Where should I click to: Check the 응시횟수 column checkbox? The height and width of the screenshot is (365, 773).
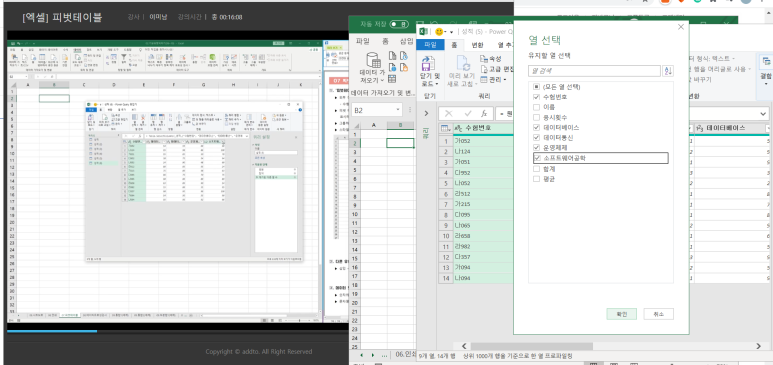(x=536, y=117)
